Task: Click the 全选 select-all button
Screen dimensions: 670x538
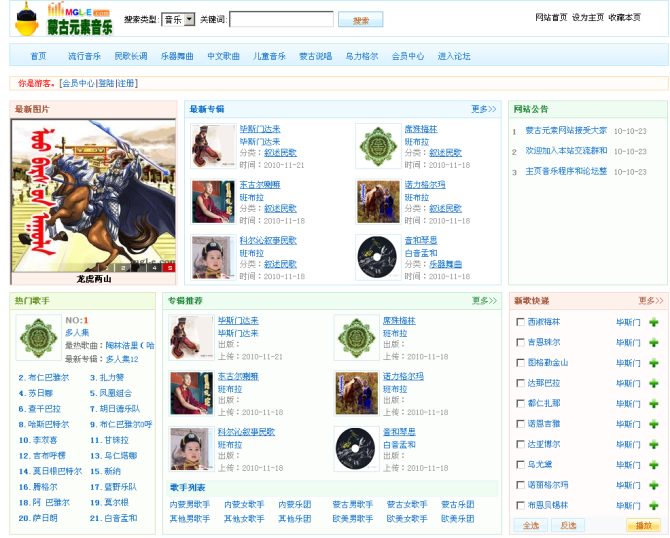Action: click(531, 525)
